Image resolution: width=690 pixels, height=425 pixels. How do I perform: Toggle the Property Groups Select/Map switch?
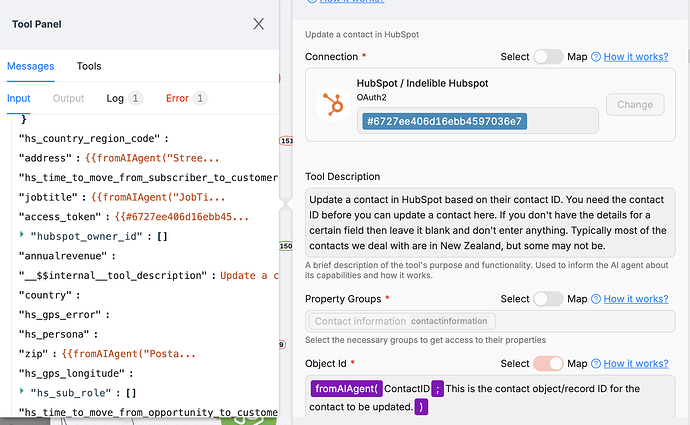(548, 299)
